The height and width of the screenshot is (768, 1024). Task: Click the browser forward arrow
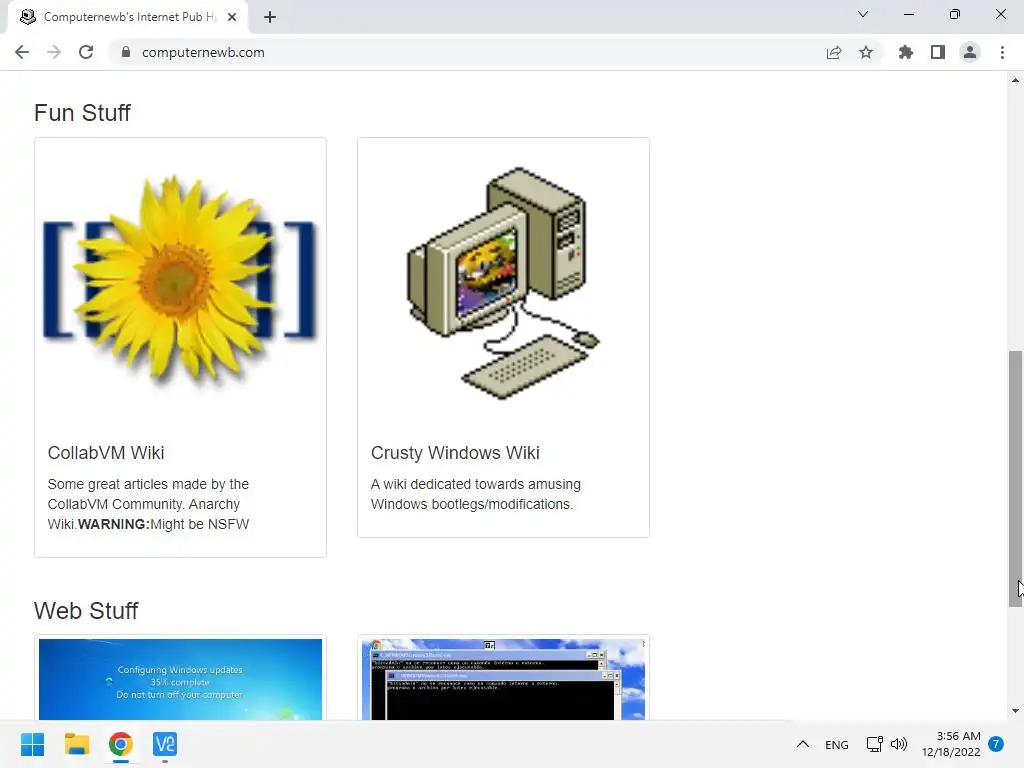tap(54, 52)
